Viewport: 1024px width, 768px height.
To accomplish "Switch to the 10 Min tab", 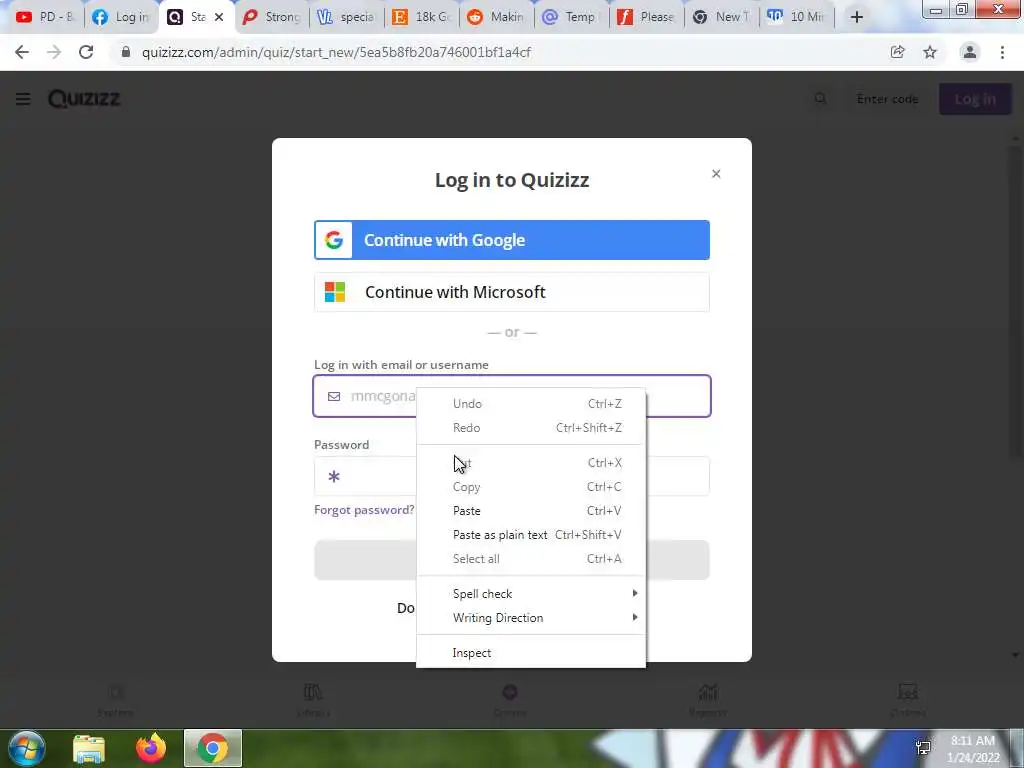I will coord(796,17).
